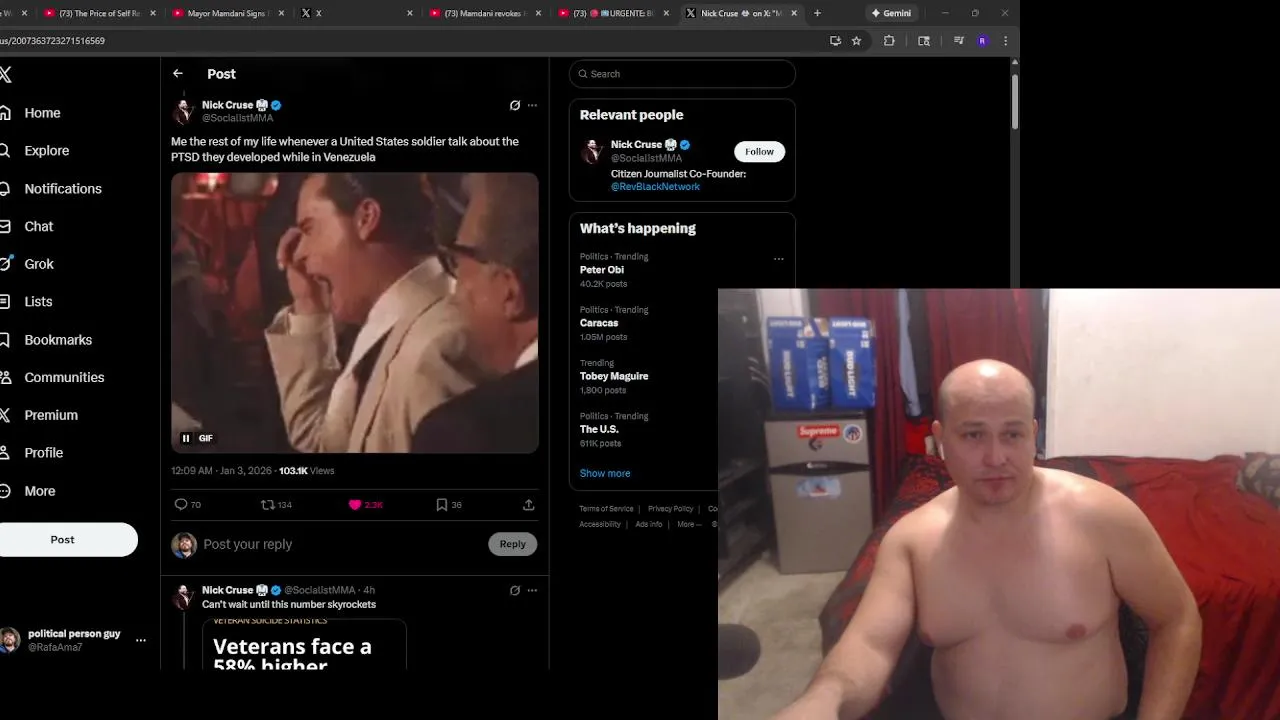The image size is (1280, 720).
Task: Open The U.S. trending topic
Action: coord(599,429)
